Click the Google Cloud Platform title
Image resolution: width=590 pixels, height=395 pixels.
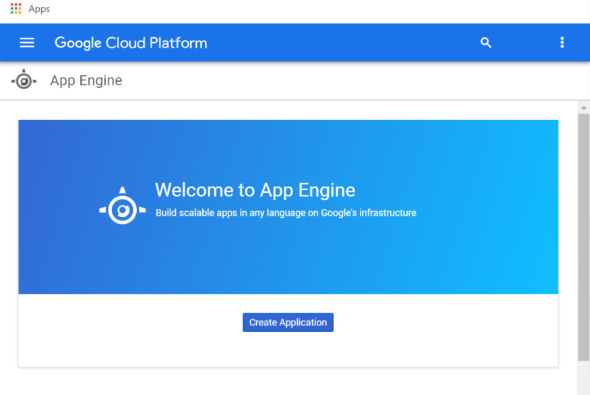click(x=131, y=43)
